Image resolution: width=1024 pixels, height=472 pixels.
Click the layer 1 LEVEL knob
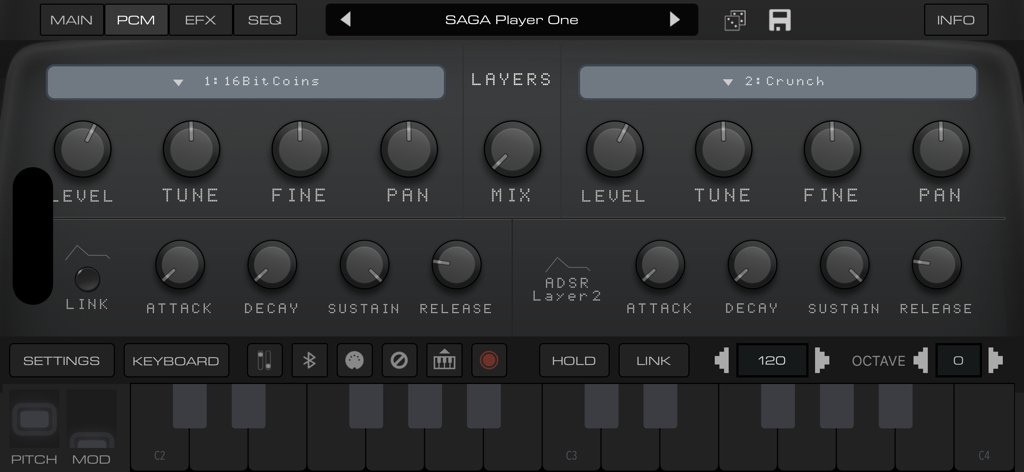click(x=82, y=149)
